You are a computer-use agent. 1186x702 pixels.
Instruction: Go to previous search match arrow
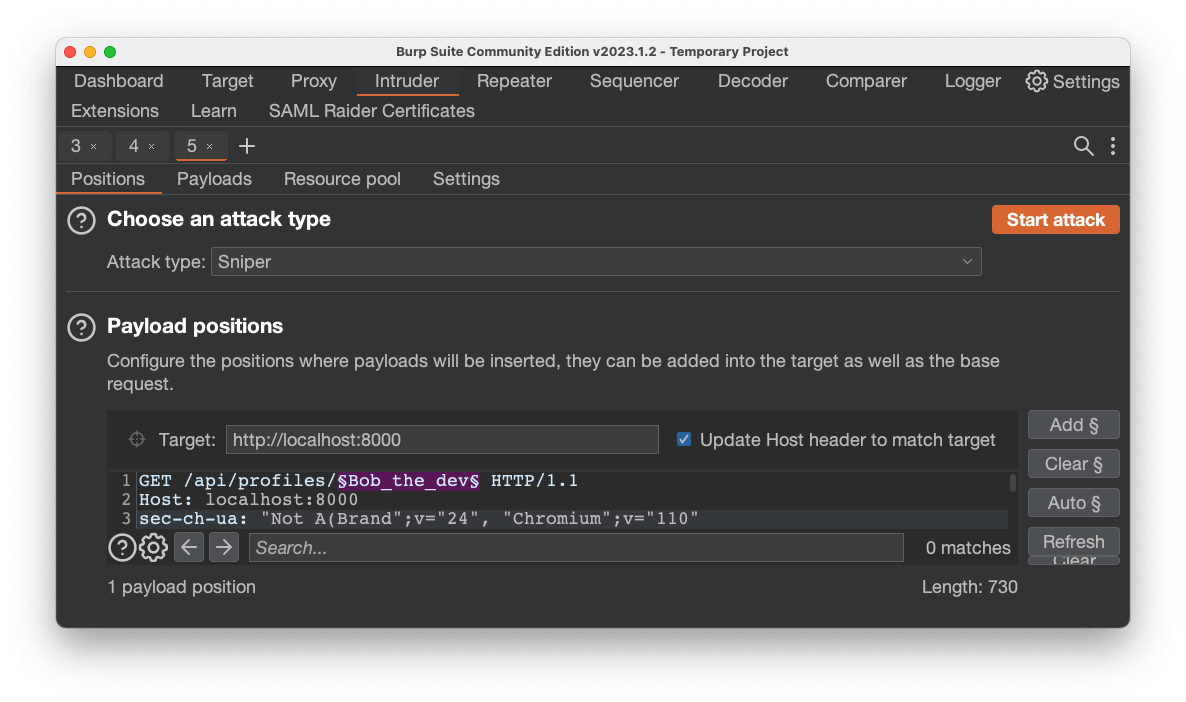click(189, 547)
